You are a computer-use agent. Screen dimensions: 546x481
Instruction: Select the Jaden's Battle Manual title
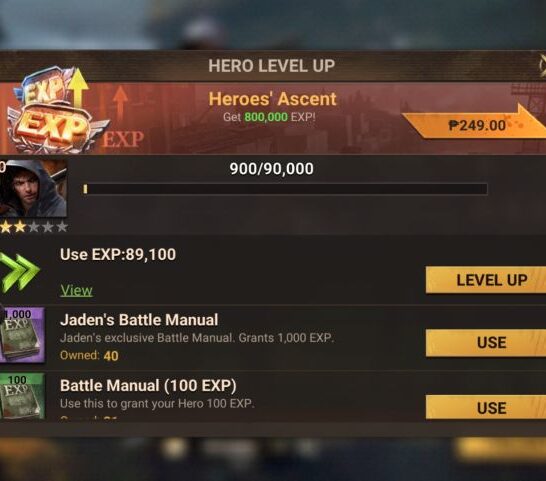tap(139, 320)
